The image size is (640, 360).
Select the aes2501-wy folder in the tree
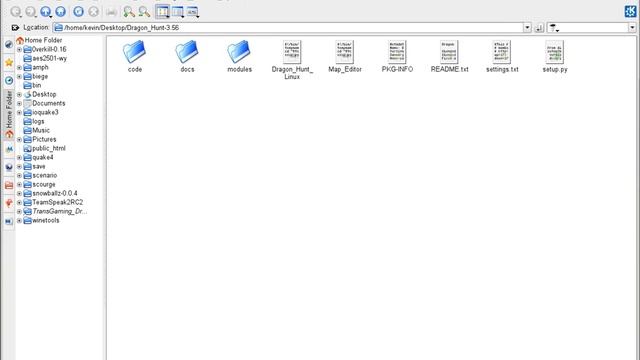coord(45,58)
